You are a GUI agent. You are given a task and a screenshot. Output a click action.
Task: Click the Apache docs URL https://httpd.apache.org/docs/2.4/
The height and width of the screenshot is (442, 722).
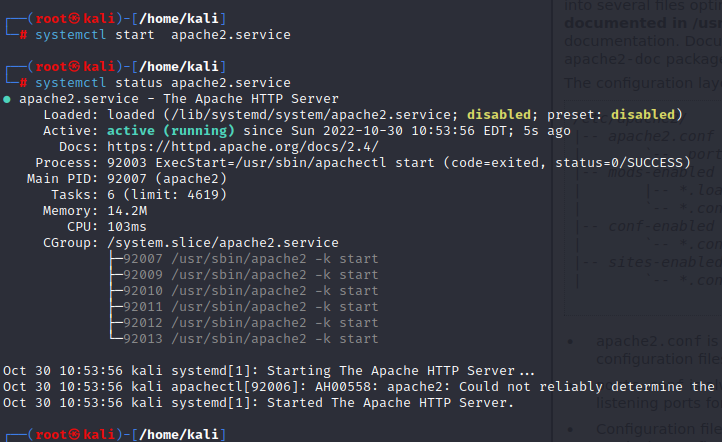[243, 147]
